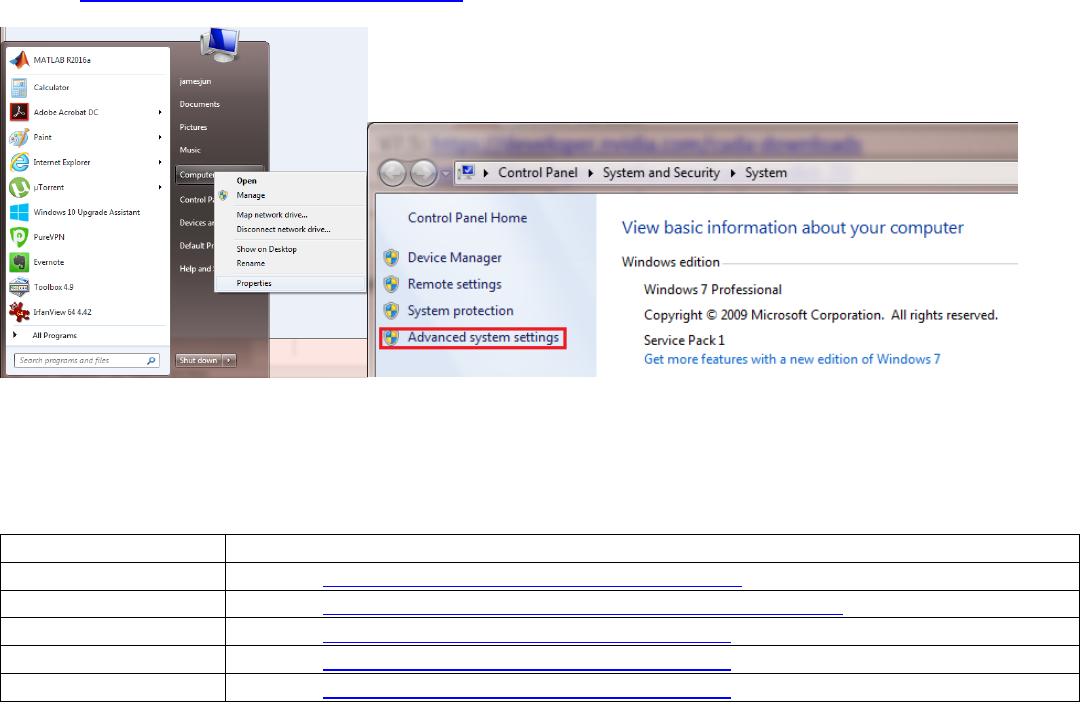The height and width of the screenshot is (702, 1080).
Task: Click System and Security in the breadcrumb
Action: point(661,173)
